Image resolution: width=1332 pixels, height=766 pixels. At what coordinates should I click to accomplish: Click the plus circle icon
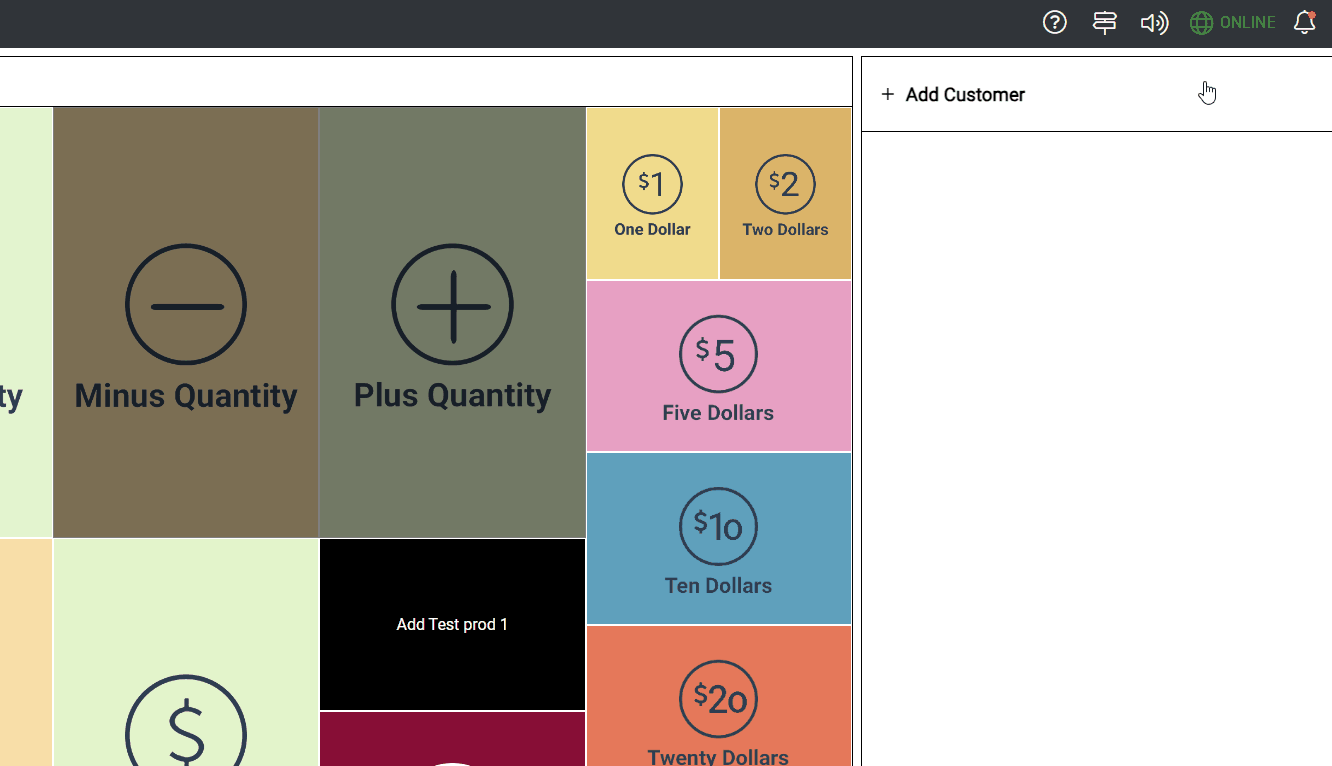point(452,304)
